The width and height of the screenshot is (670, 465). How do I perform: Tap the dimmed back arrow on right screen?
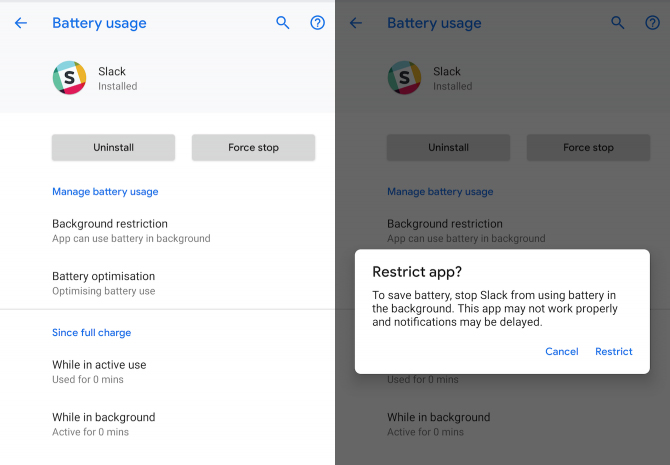point(356,23)
